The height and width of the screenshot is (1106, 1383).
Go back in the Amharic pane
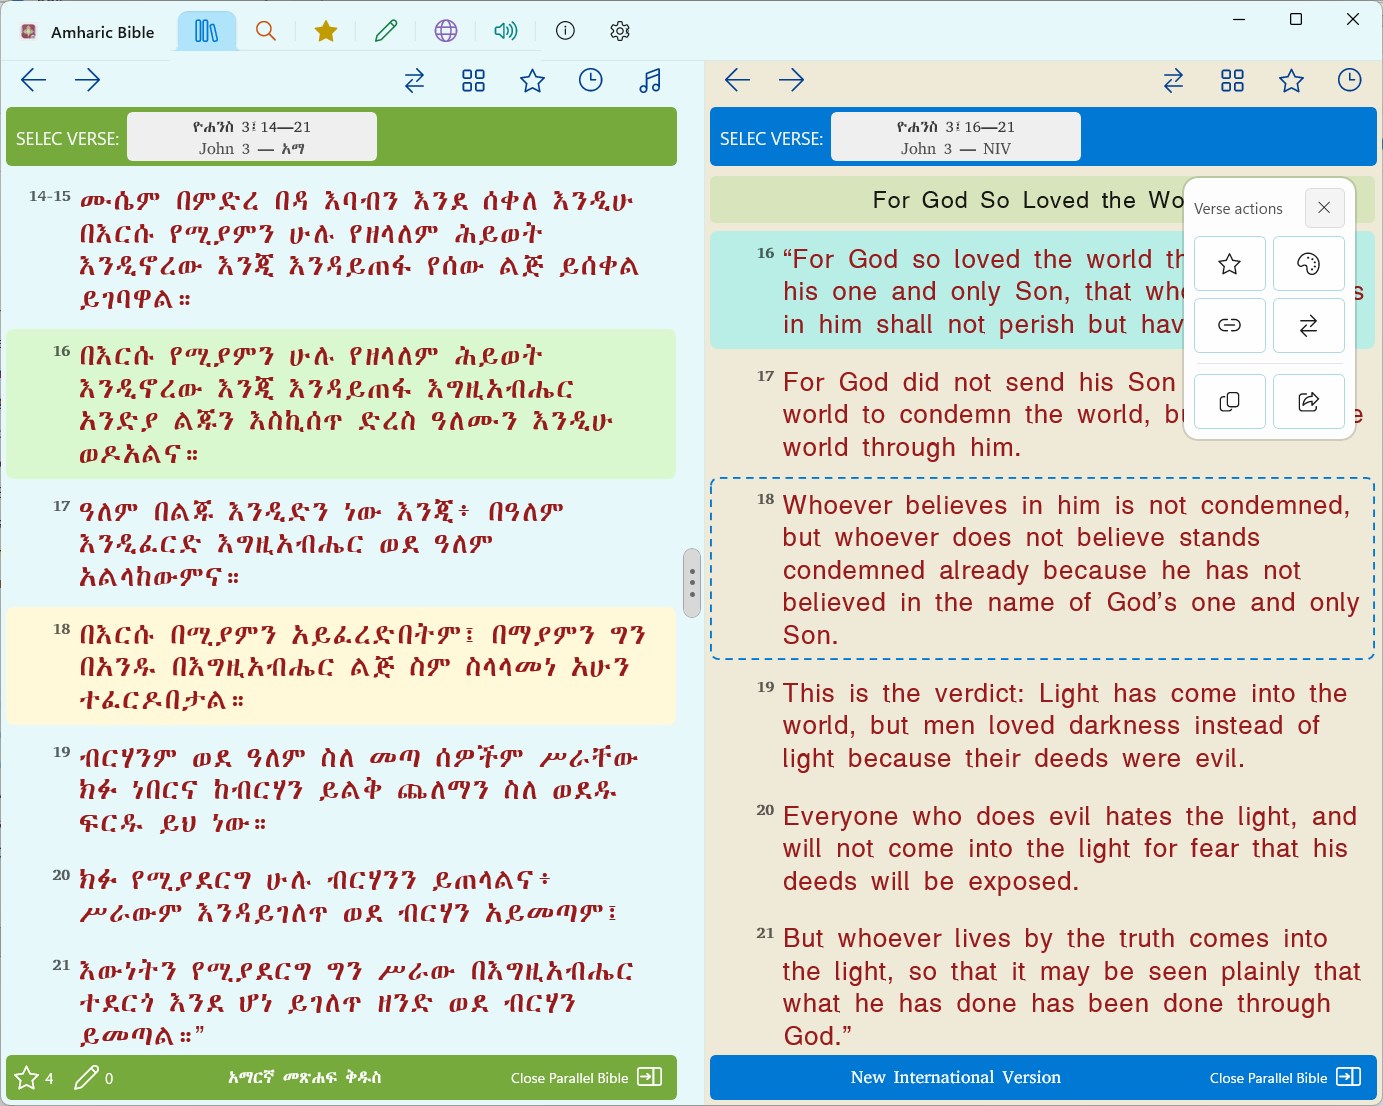pyautogui.click(x=34, y=80)
